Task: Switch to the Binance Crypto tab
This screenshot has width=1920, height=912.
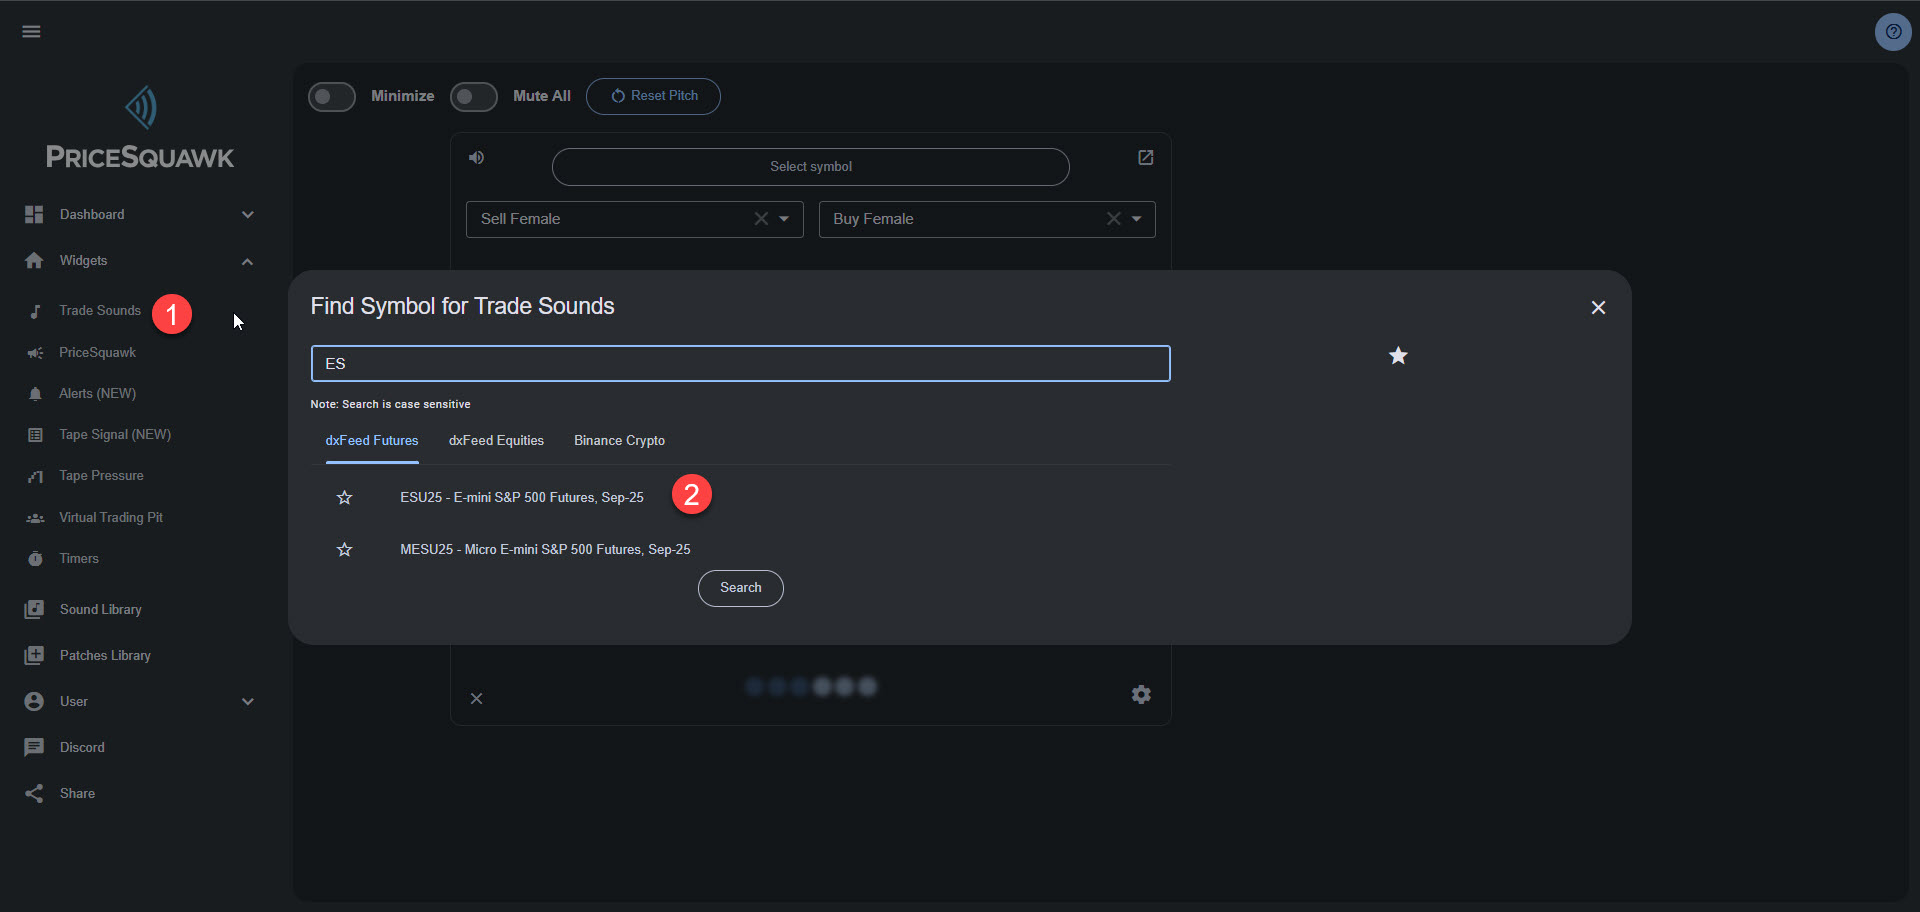Action: (x=619, y=440)
